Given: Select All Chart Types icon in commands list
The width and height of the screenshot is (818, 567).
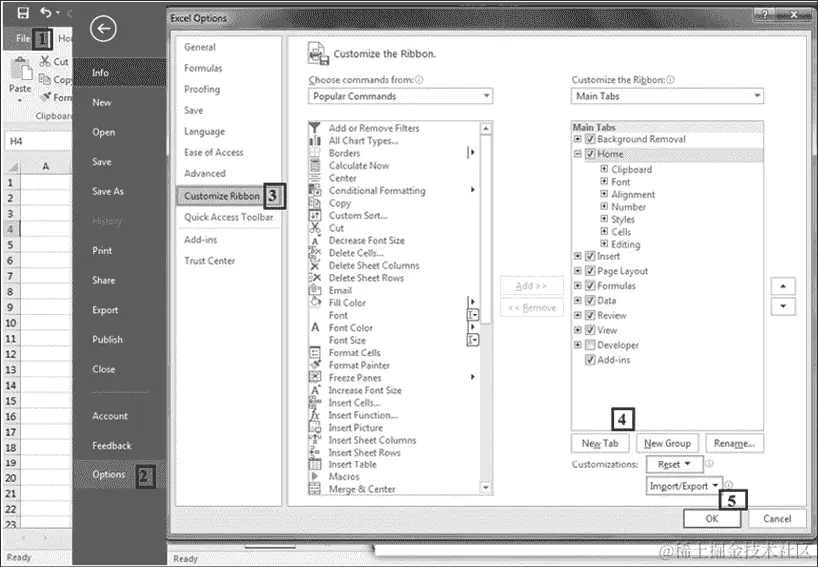Looking at the screenshot, I should (x=315, y=140).
